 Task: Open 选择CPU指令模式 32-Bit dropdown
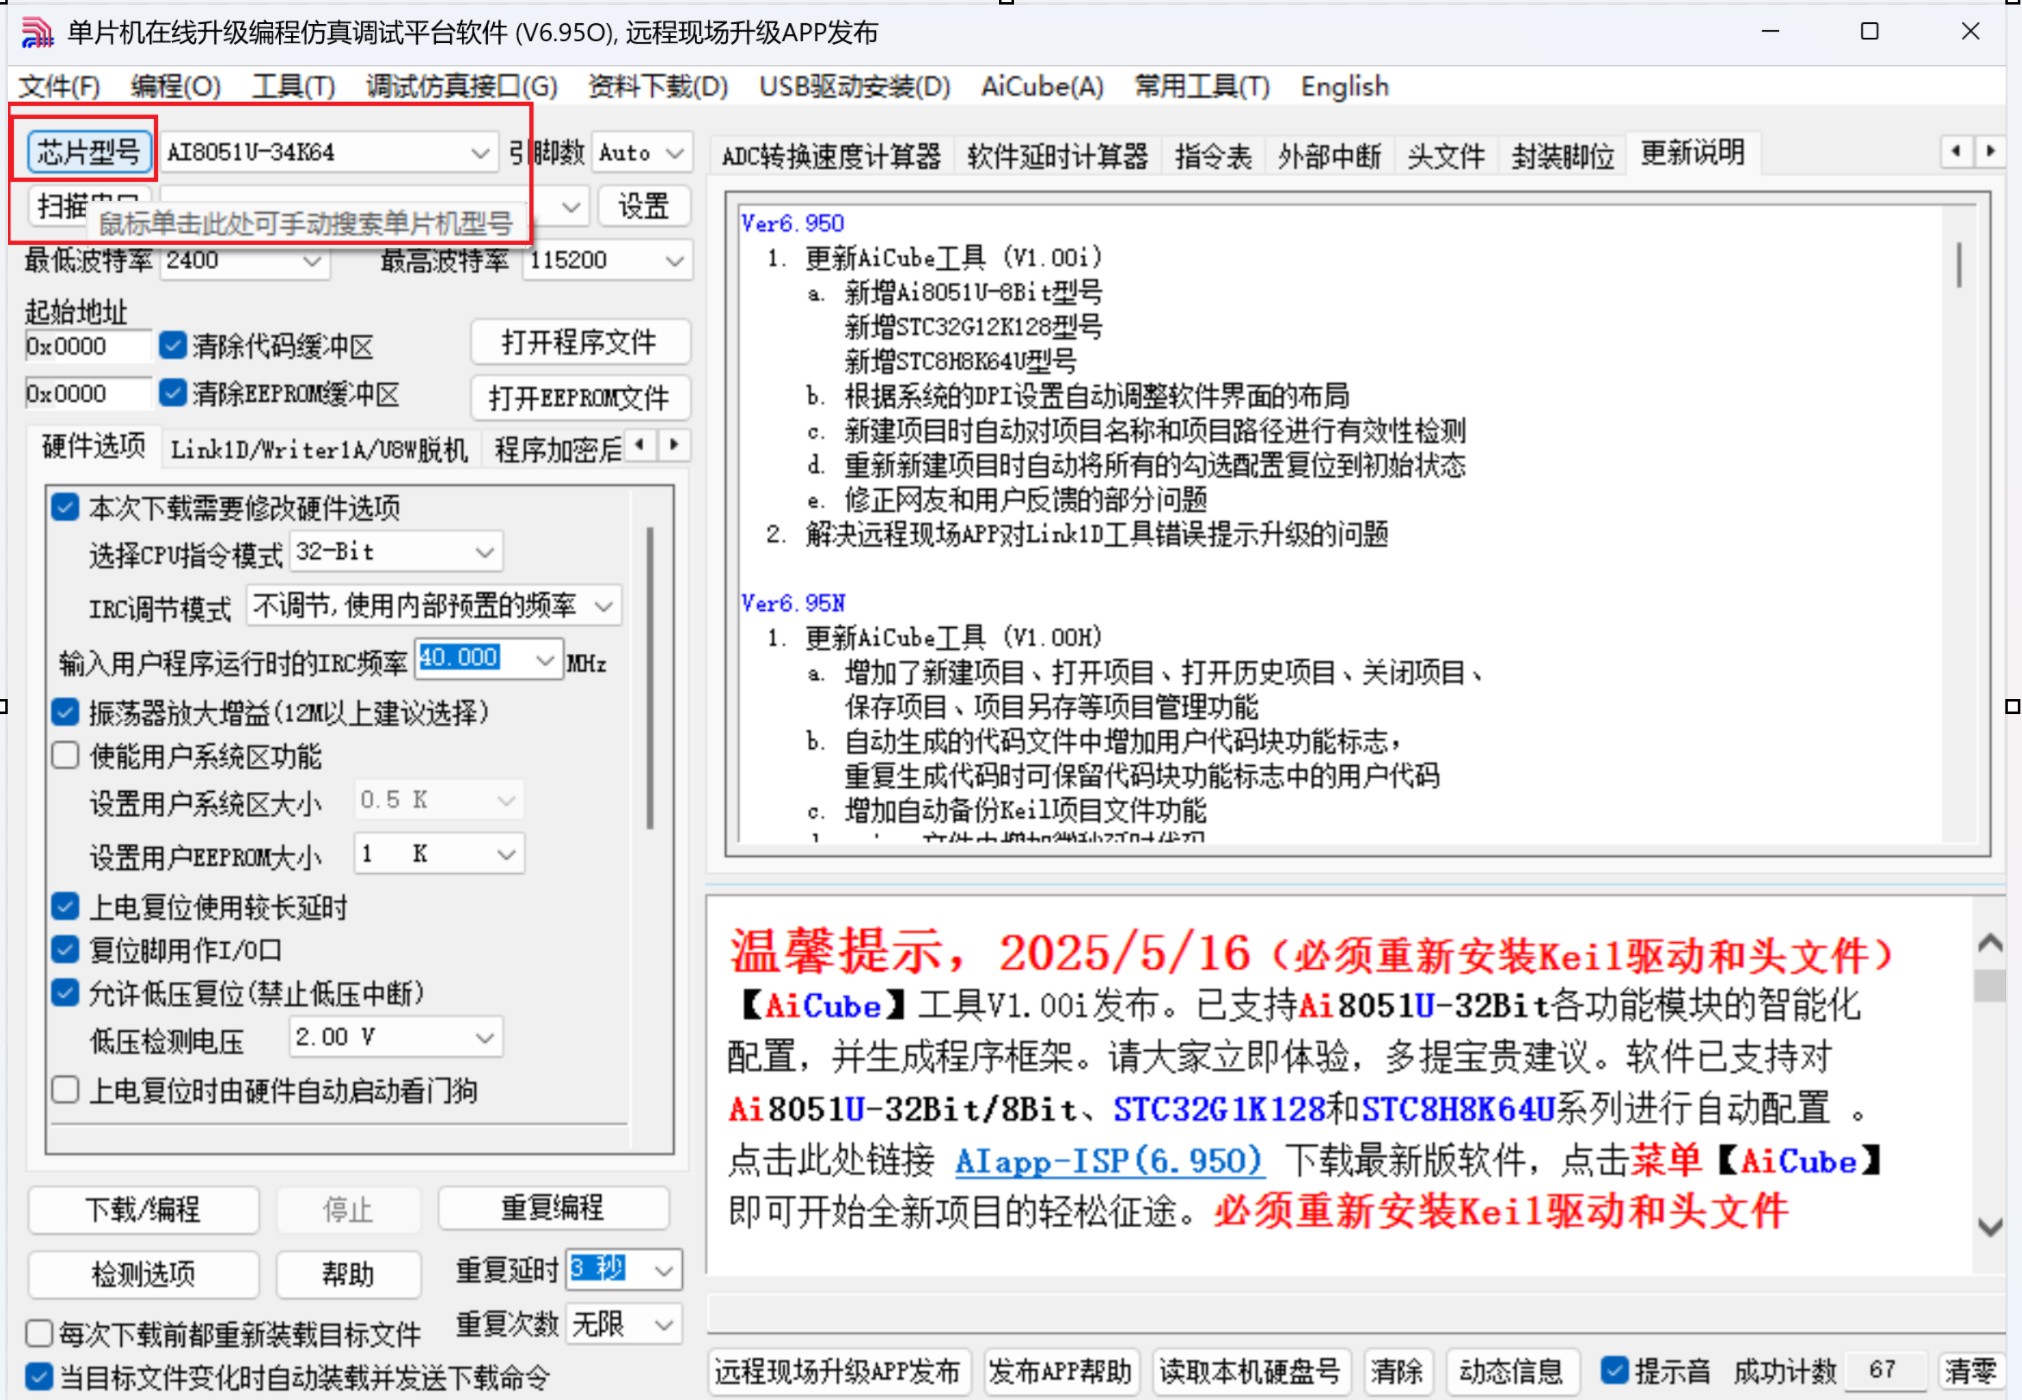pos(396,552)
